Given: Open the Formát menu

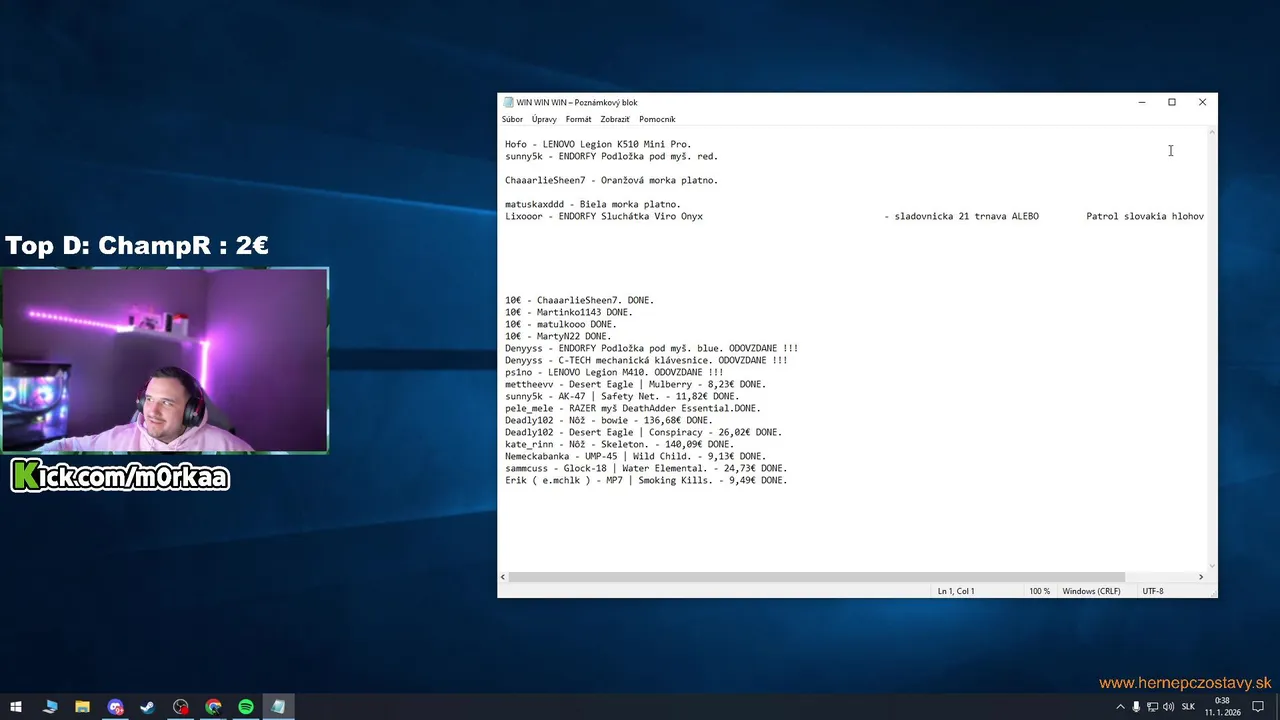Looking at the screenshot, I should coord(578,119).
